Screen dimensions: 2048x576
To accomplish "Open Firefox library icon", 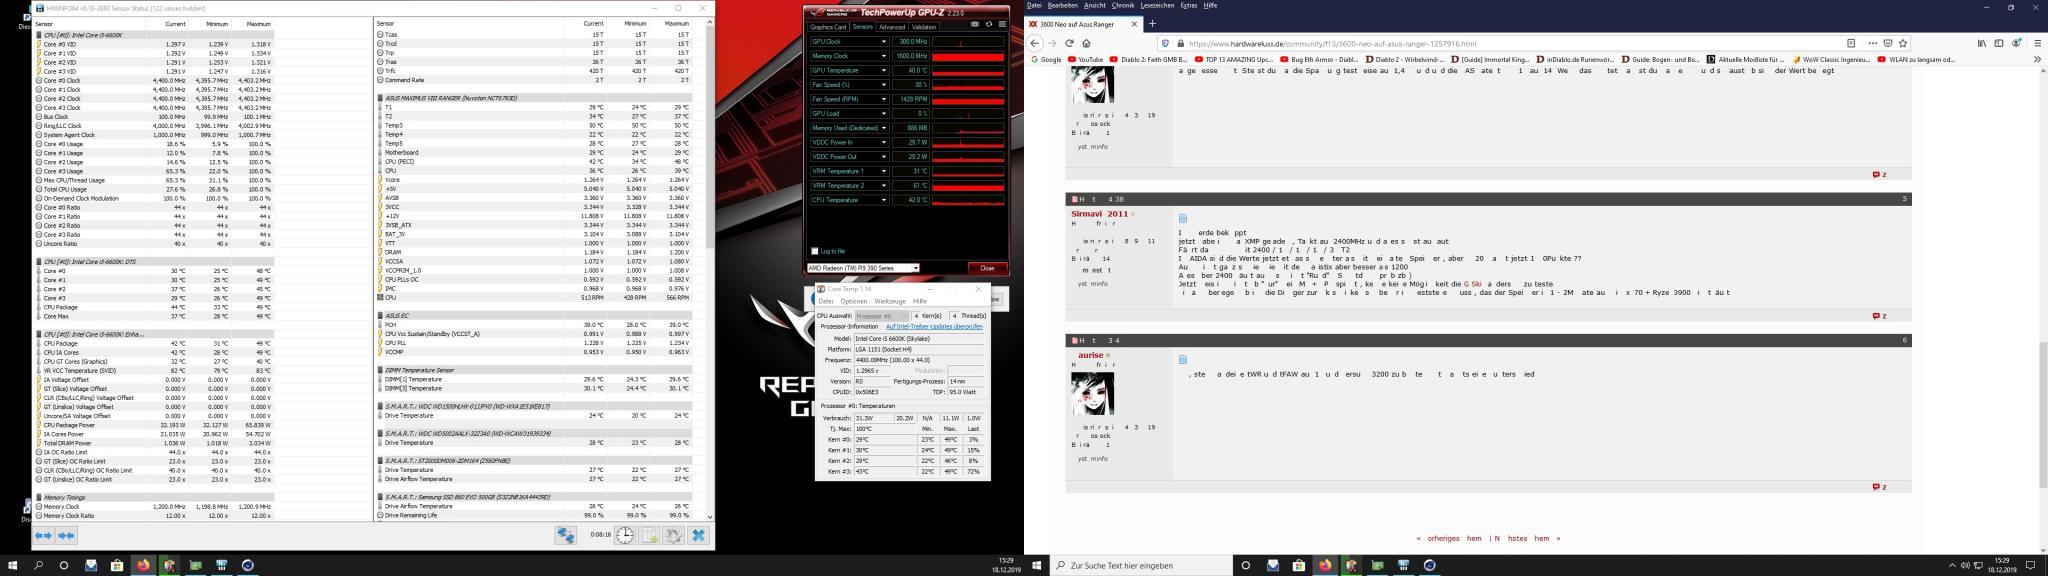I will (1981, 43).
